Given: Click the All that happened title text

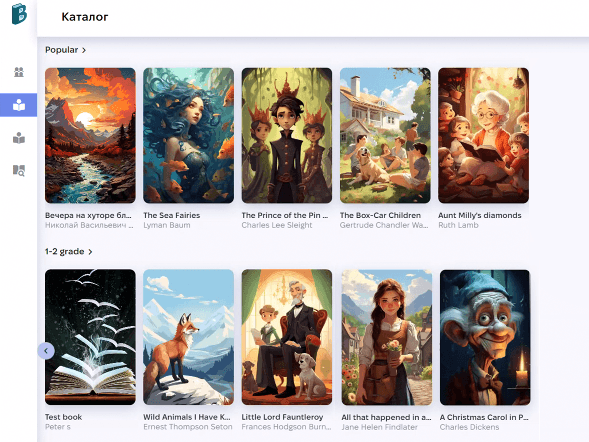Looking at the screenshot, I should click(x=387, y=417).
